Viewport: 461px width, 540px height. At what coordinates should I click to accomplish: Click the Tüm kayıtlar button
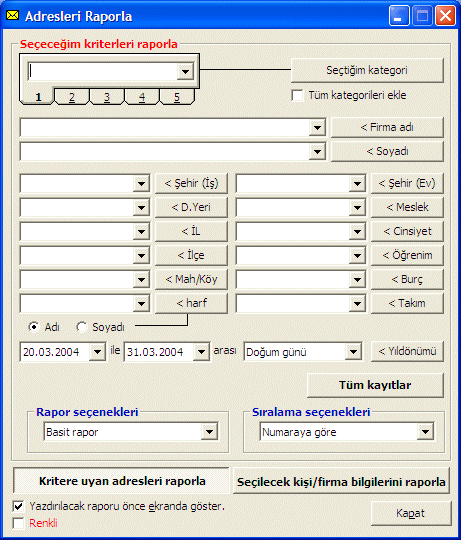(375, 385)
